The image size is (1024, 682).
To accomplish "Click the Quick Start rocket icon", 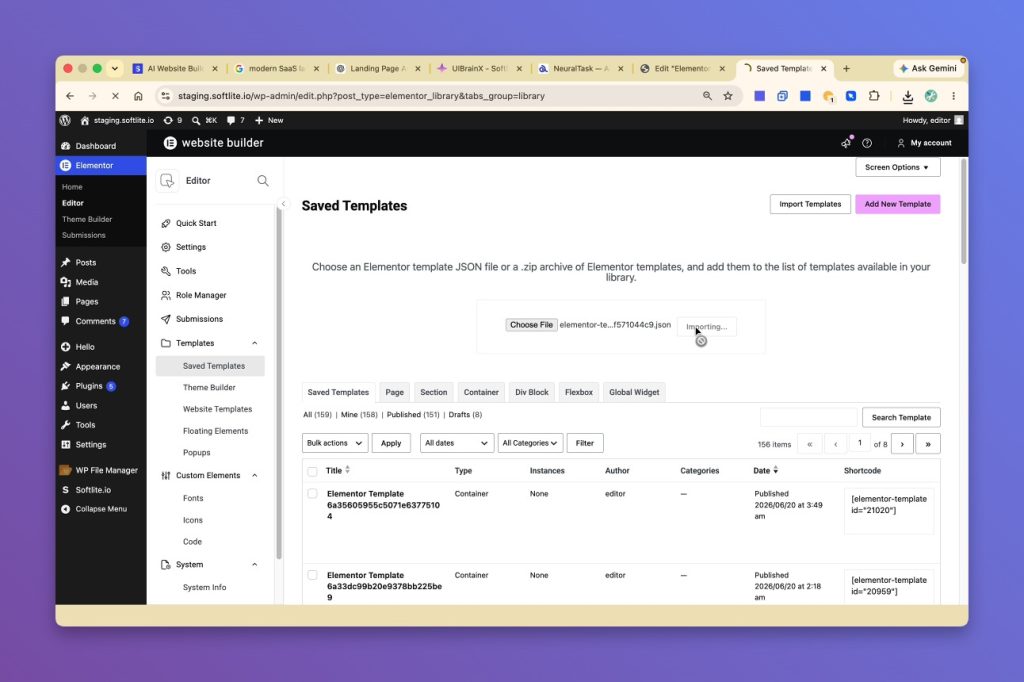I will [166, 223].
